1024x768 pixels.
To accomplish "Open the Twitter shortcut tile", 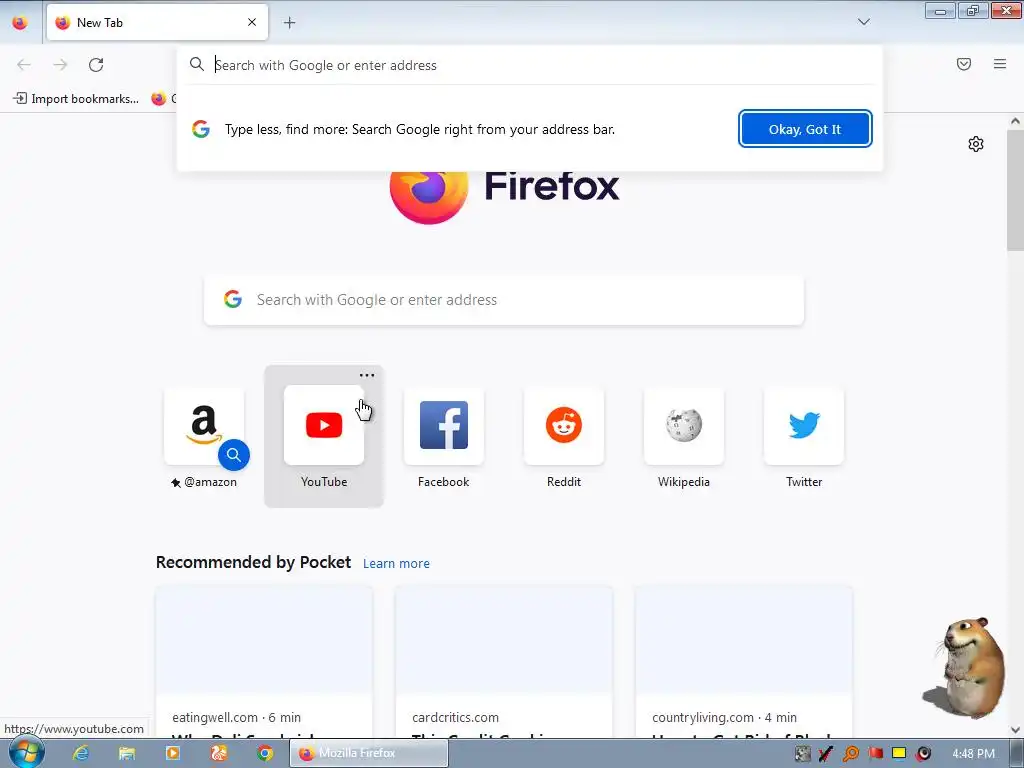I will [804, 437].
